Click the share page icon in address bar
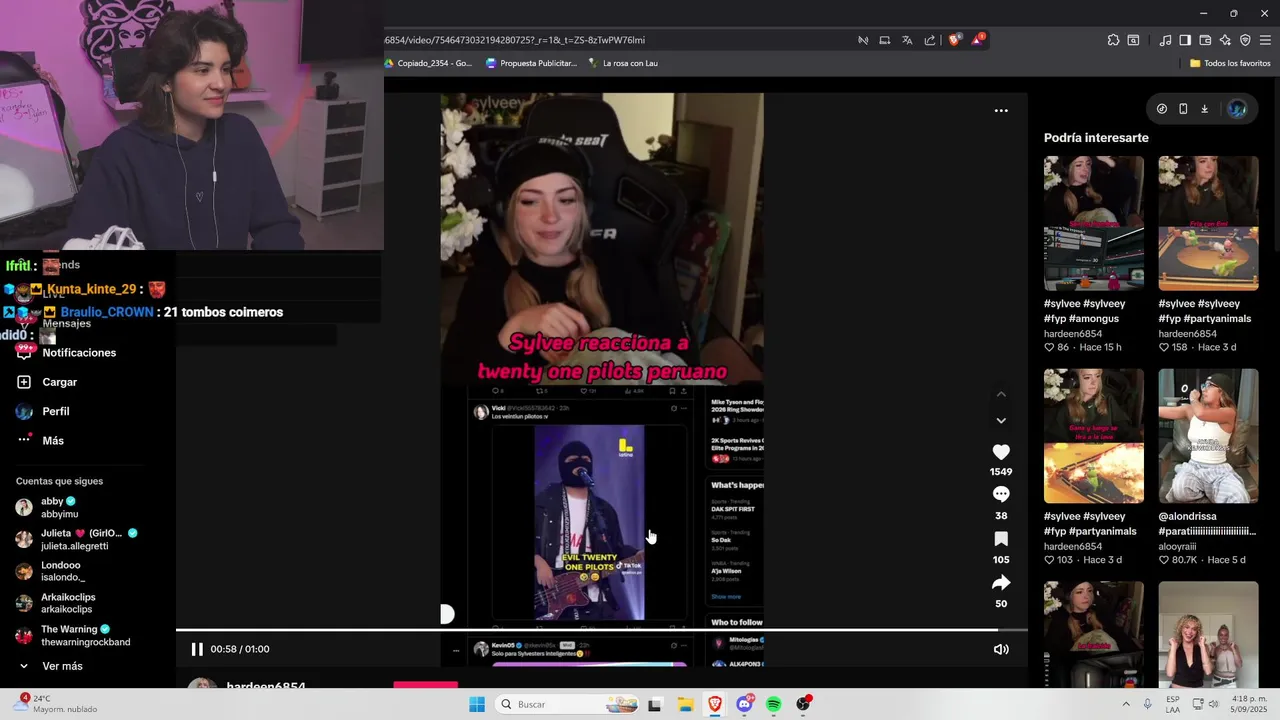The width and height of the screenshot is (1280, 720). click(930, 40)
